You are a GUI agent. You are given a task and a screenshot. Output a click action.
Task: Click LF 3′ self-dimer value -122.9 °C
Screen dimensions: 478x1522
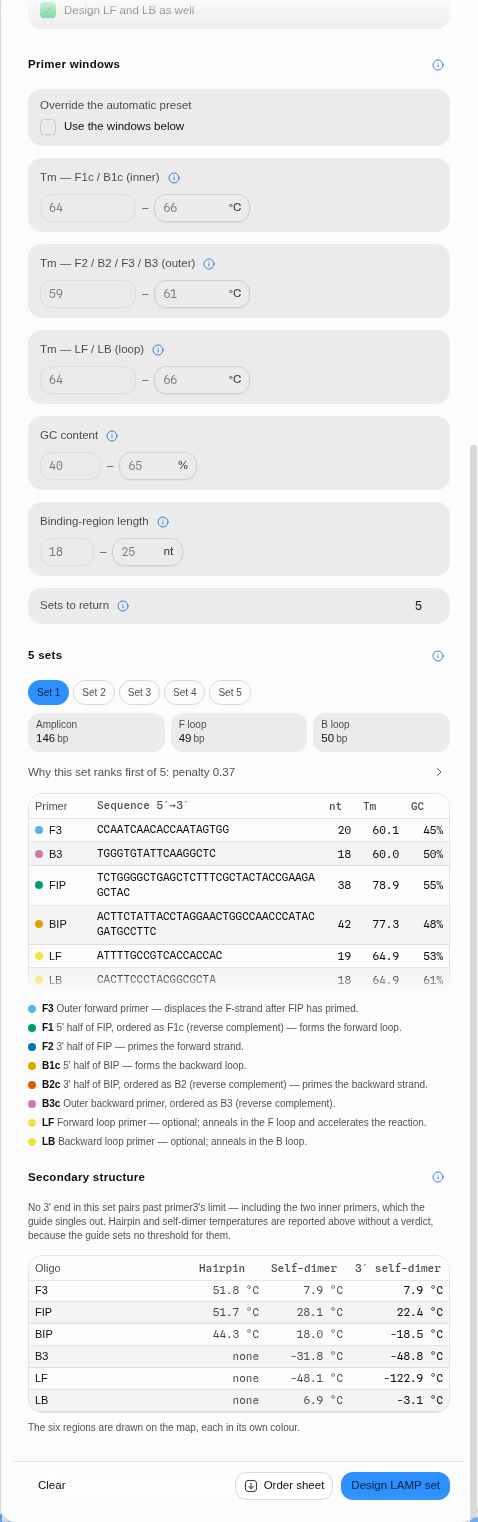tap(413, 1378)
